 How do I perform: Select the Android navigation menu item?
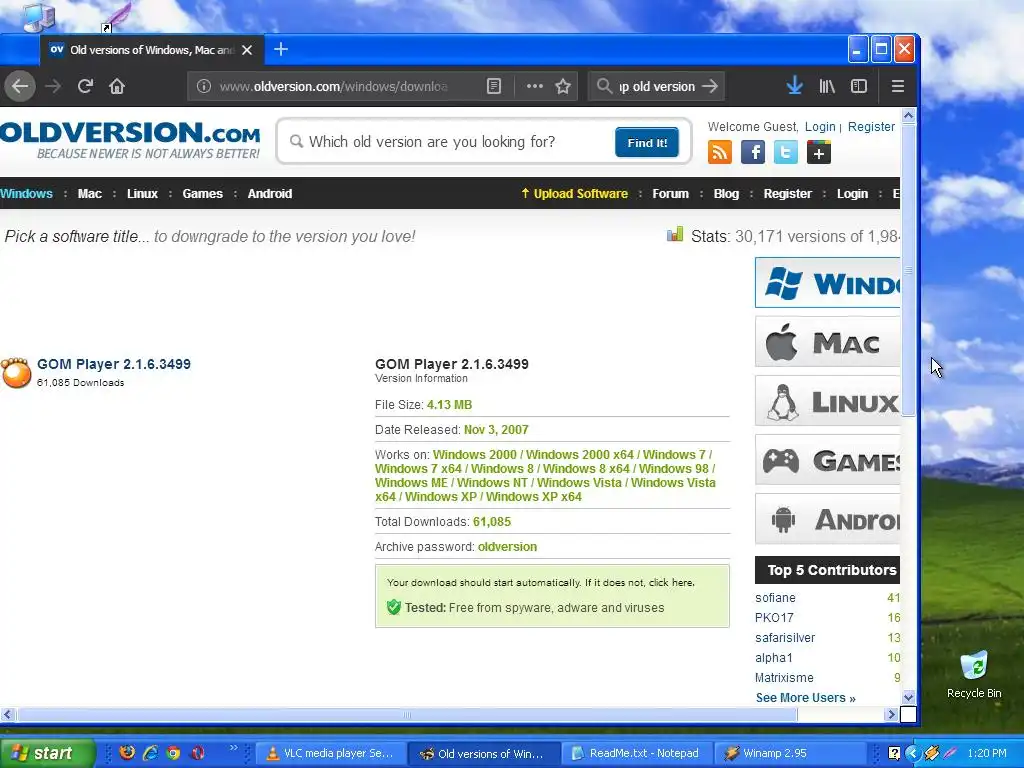coord(270,193)
